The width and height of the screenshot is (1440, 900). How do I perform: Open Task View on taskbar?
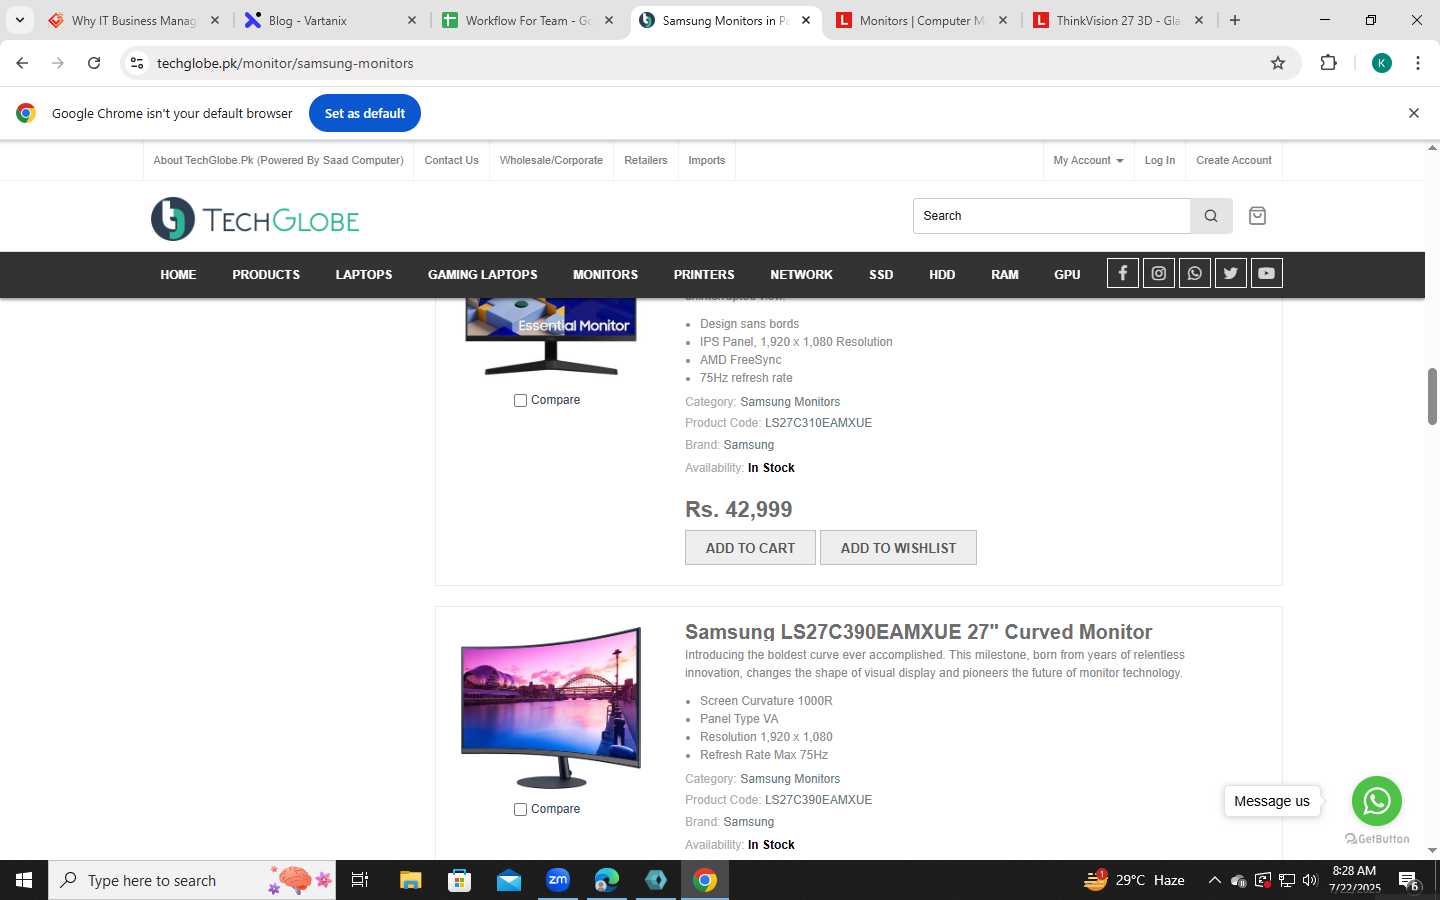(x=360, y=880)
